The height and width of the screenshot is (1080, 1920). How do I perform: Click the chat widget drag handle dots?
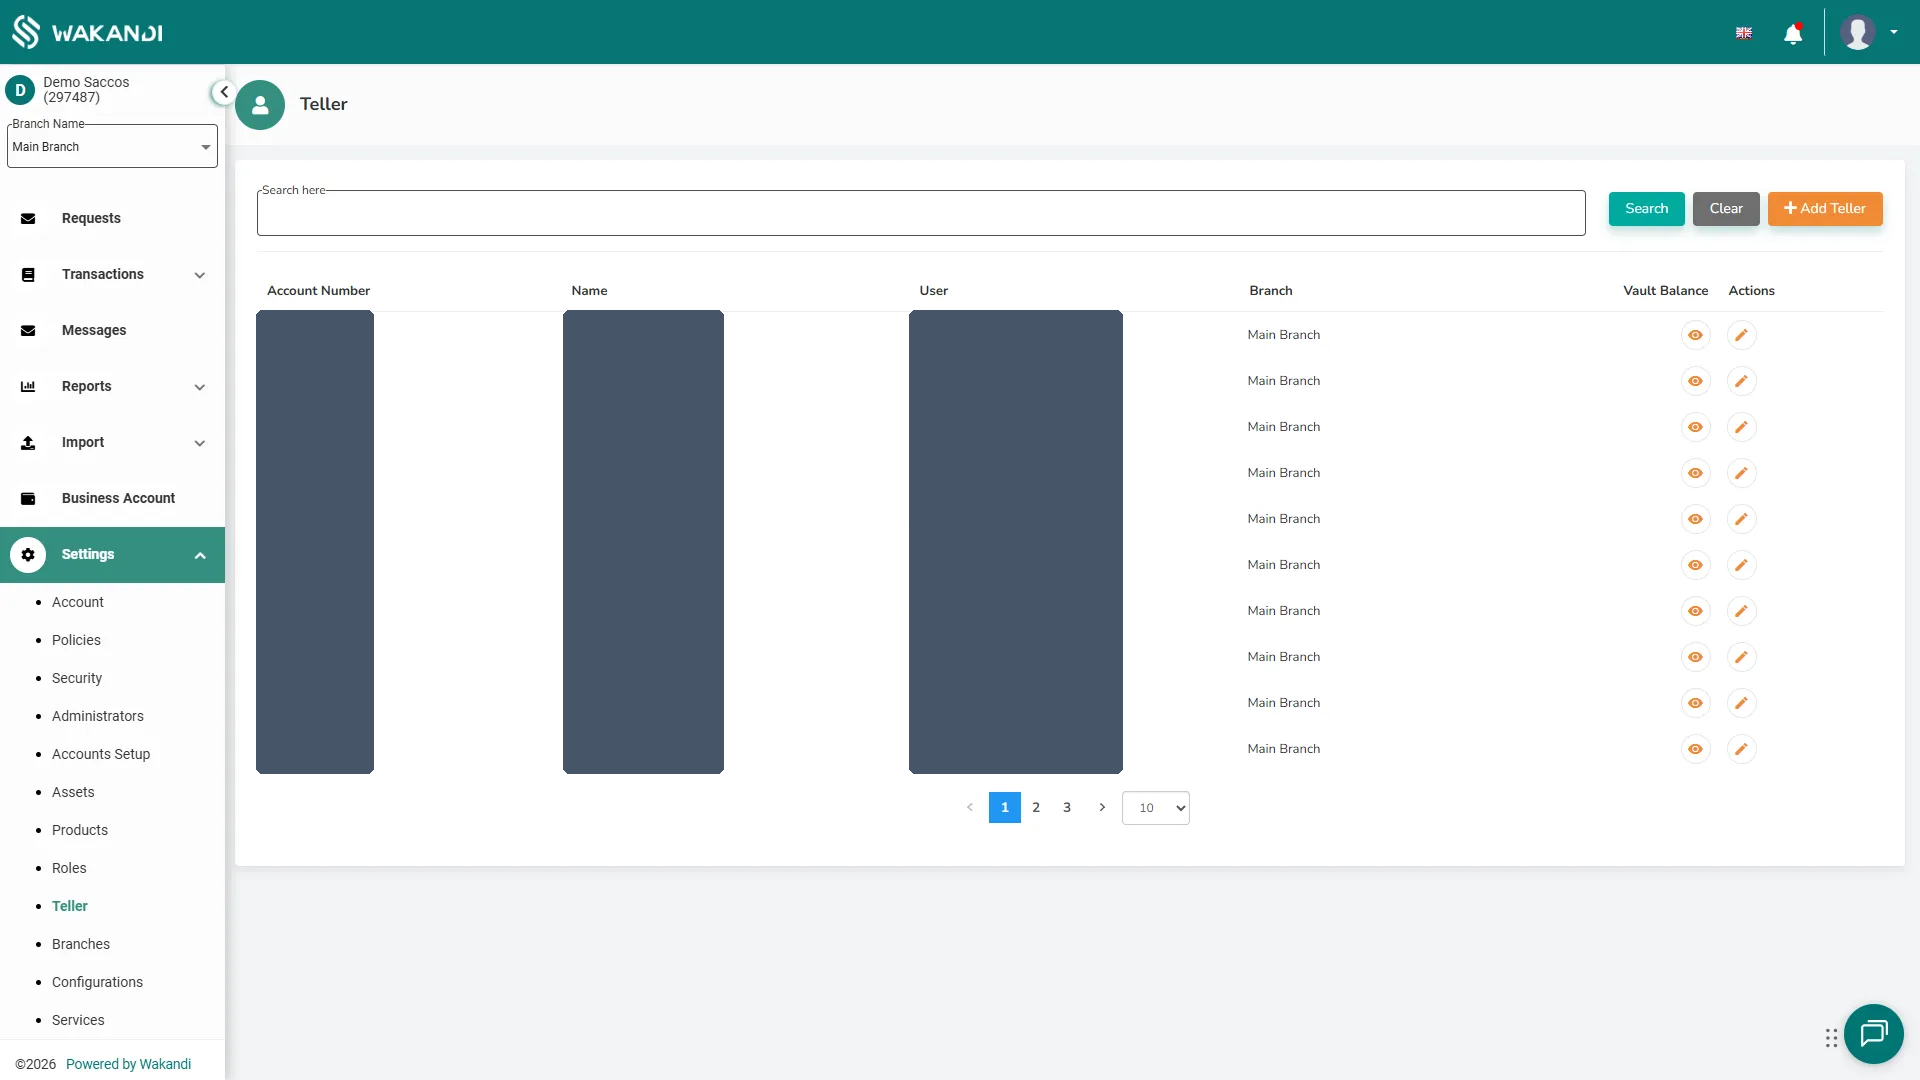click(1831, 1038)
